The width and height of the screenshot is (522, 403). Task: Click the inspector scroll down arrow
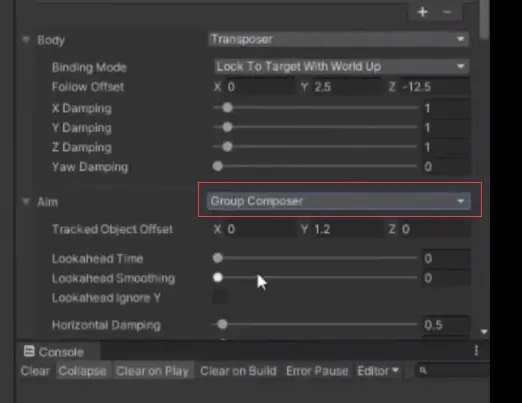[x=484, y=332]
